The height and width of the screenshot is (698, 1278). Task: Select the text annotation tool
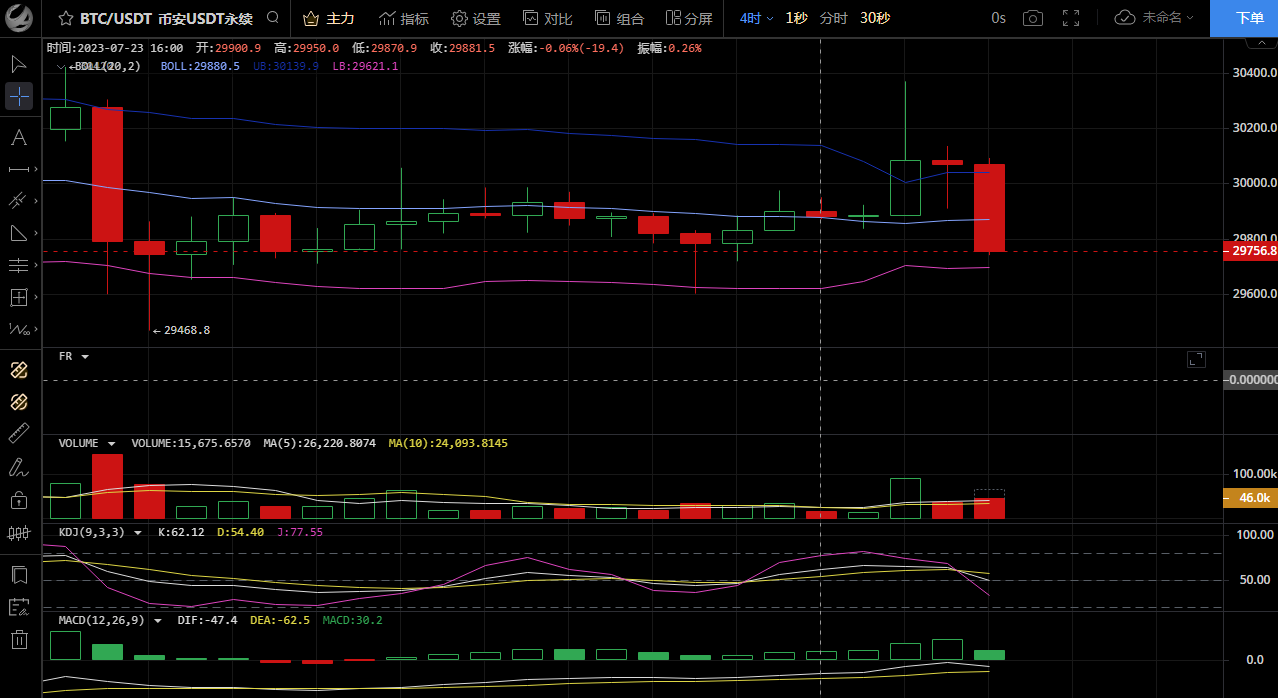coord(19,137)
